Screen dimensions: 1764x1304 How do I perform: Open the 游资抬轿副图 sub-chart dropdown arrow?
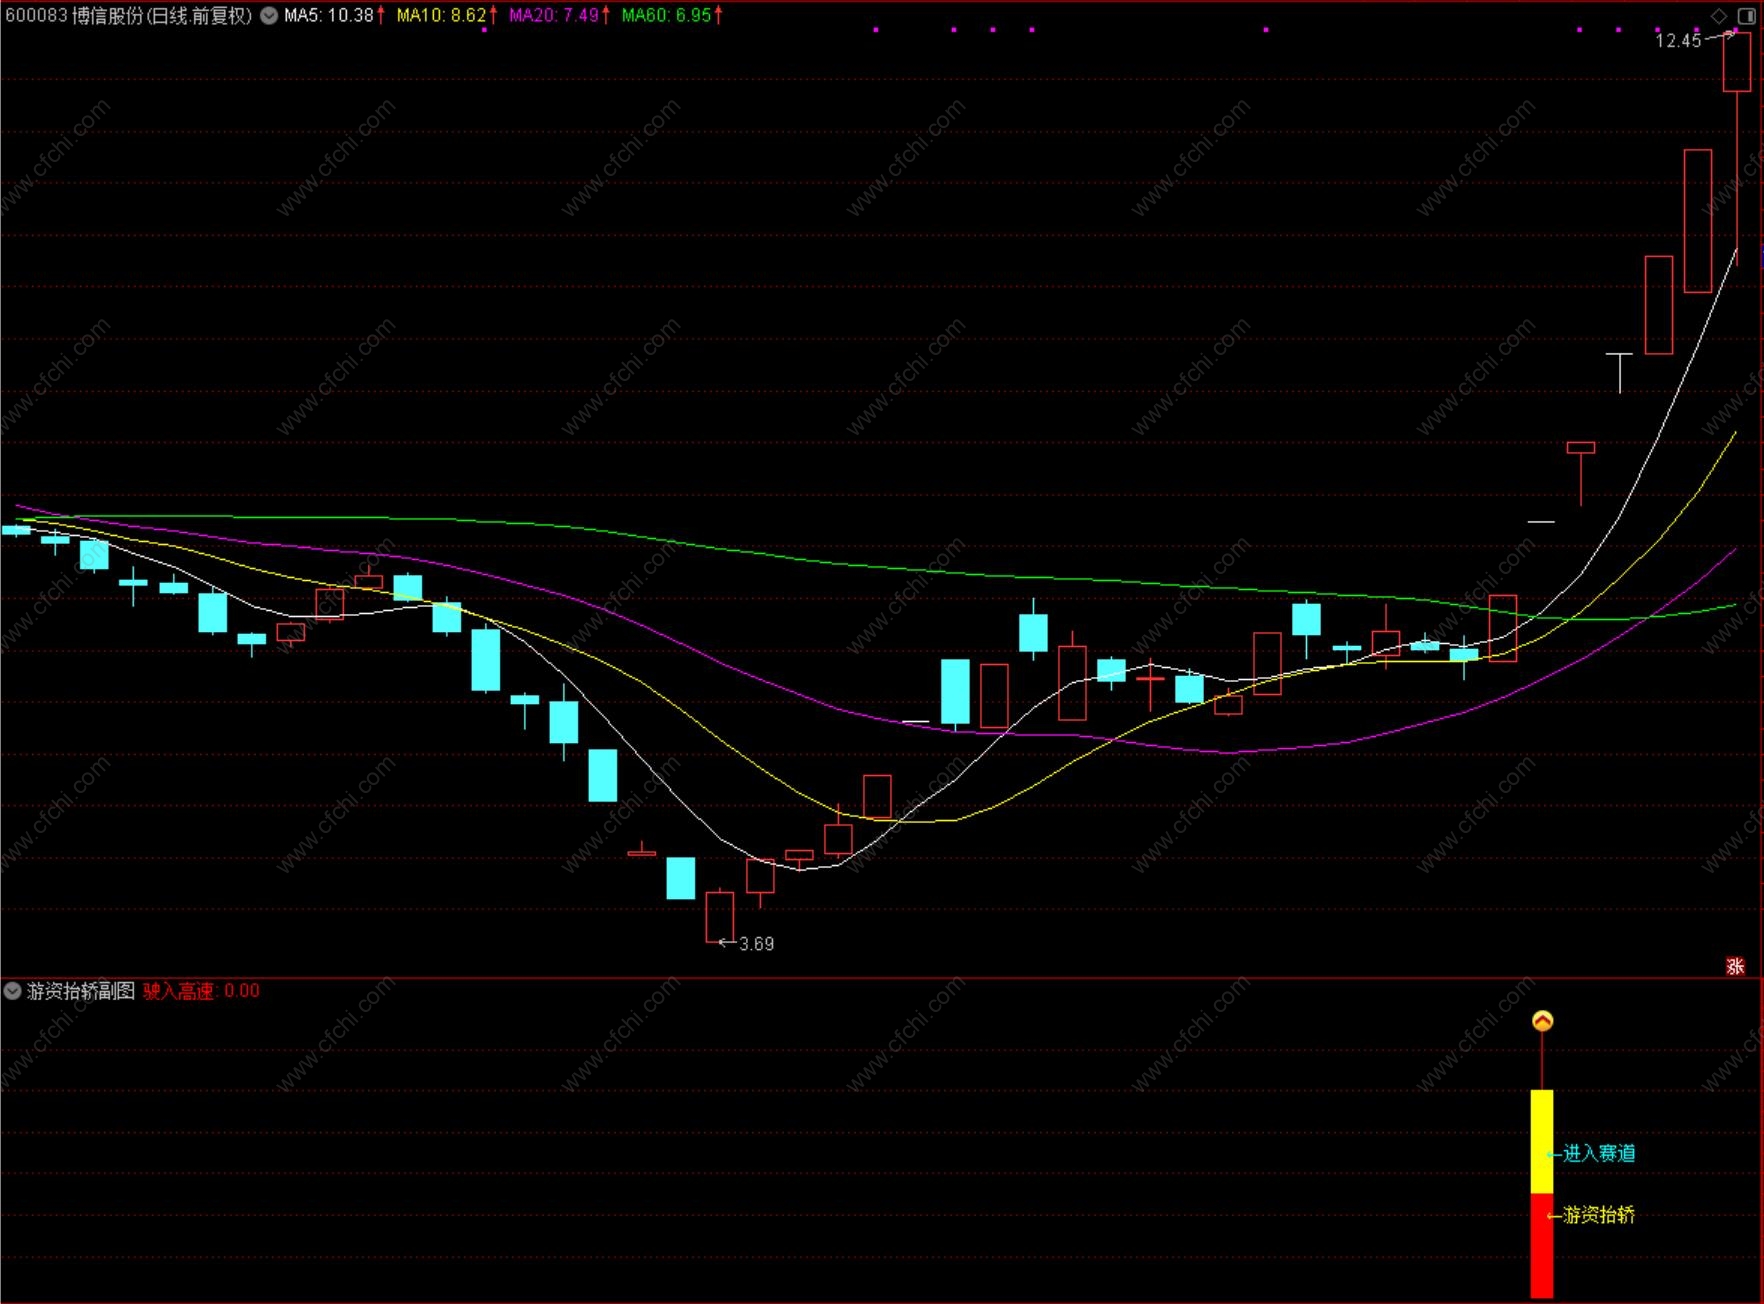[x=12, y=991]
